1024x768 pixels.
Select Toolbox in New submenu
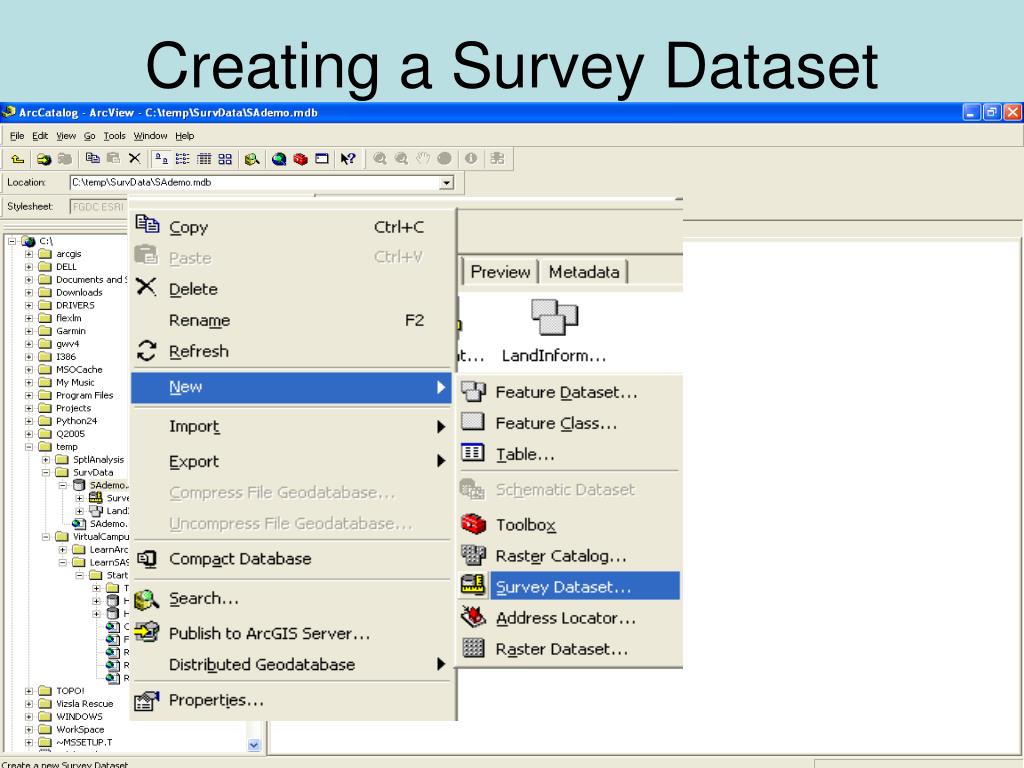(569, 524)
